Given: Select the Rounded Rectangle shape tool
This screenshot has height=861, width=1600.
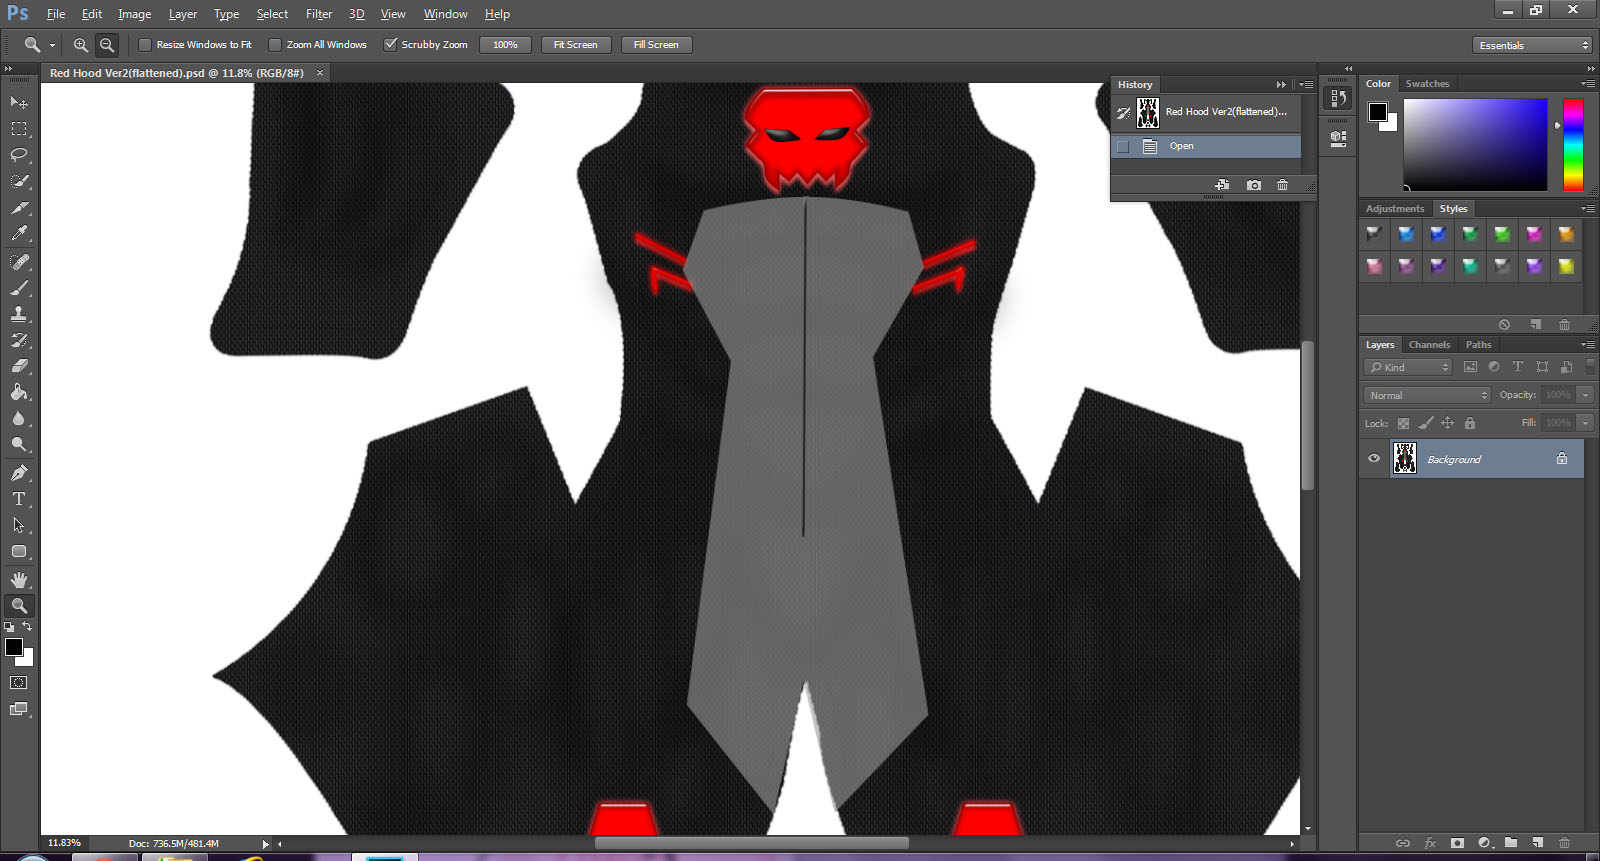Looking at the screenshot, I should click(18, 551).
